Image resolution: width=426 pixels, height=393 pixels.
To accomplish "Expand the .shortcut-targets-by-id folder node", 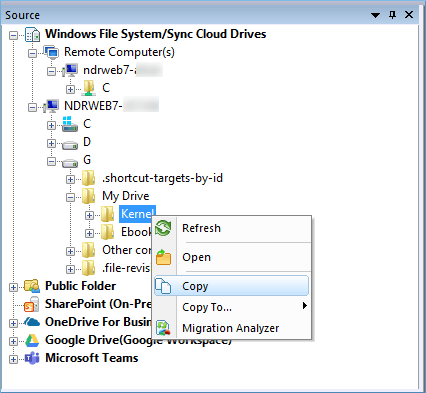I will point(70,179).
